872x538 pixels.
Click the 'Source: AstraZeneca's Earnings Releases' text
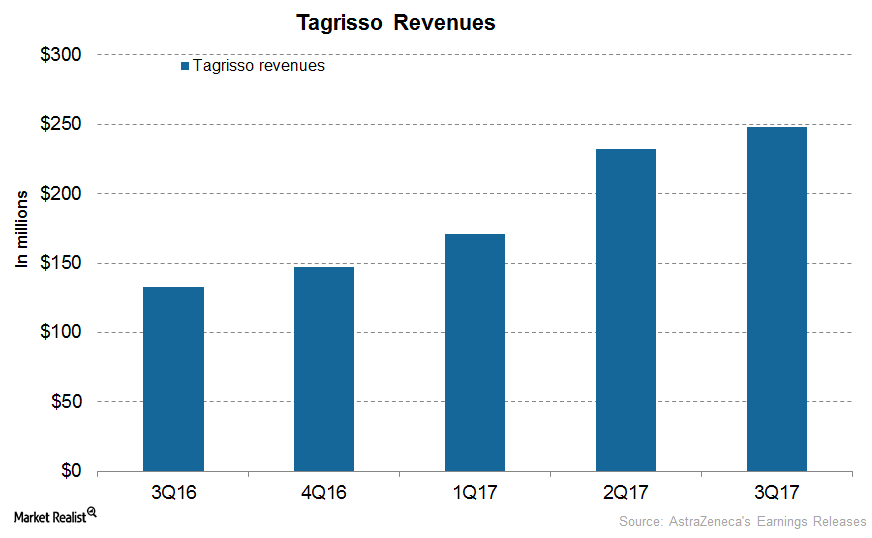click(x=742, y=521)
